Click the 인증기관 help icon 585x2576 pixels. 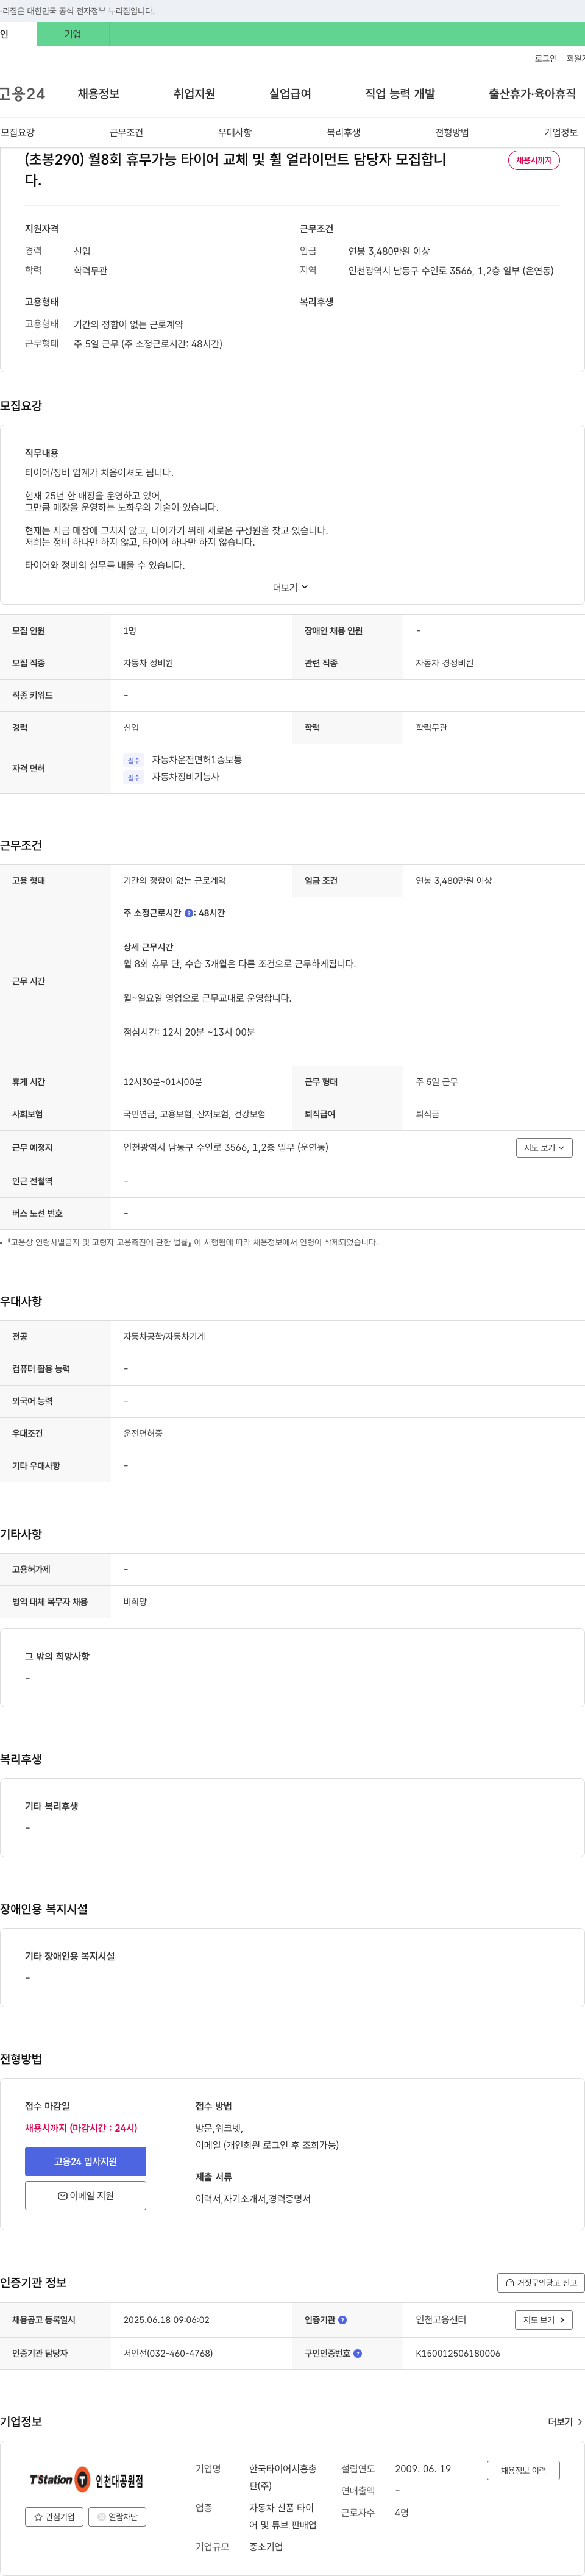[x=343, y=2320]
